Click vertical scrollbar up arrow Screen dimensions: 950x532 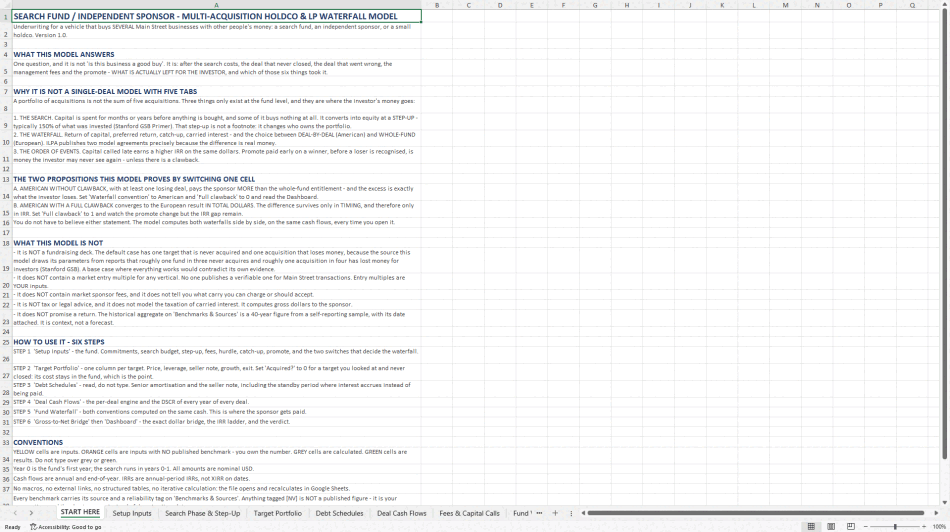pyautogui.click(x=945, y=5)
